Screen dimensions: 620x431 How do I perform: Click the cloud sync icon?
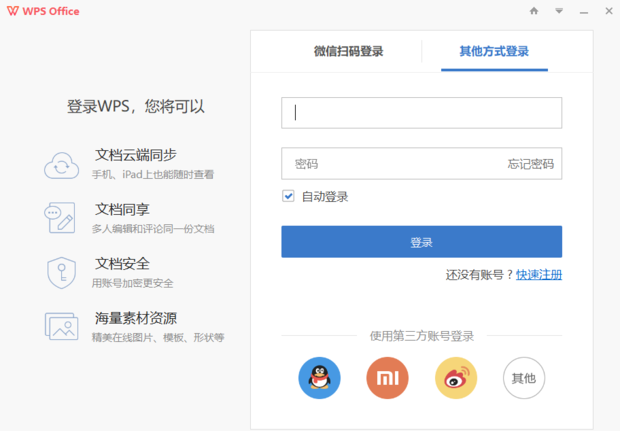pyautogui.click(x=61, y=166)
